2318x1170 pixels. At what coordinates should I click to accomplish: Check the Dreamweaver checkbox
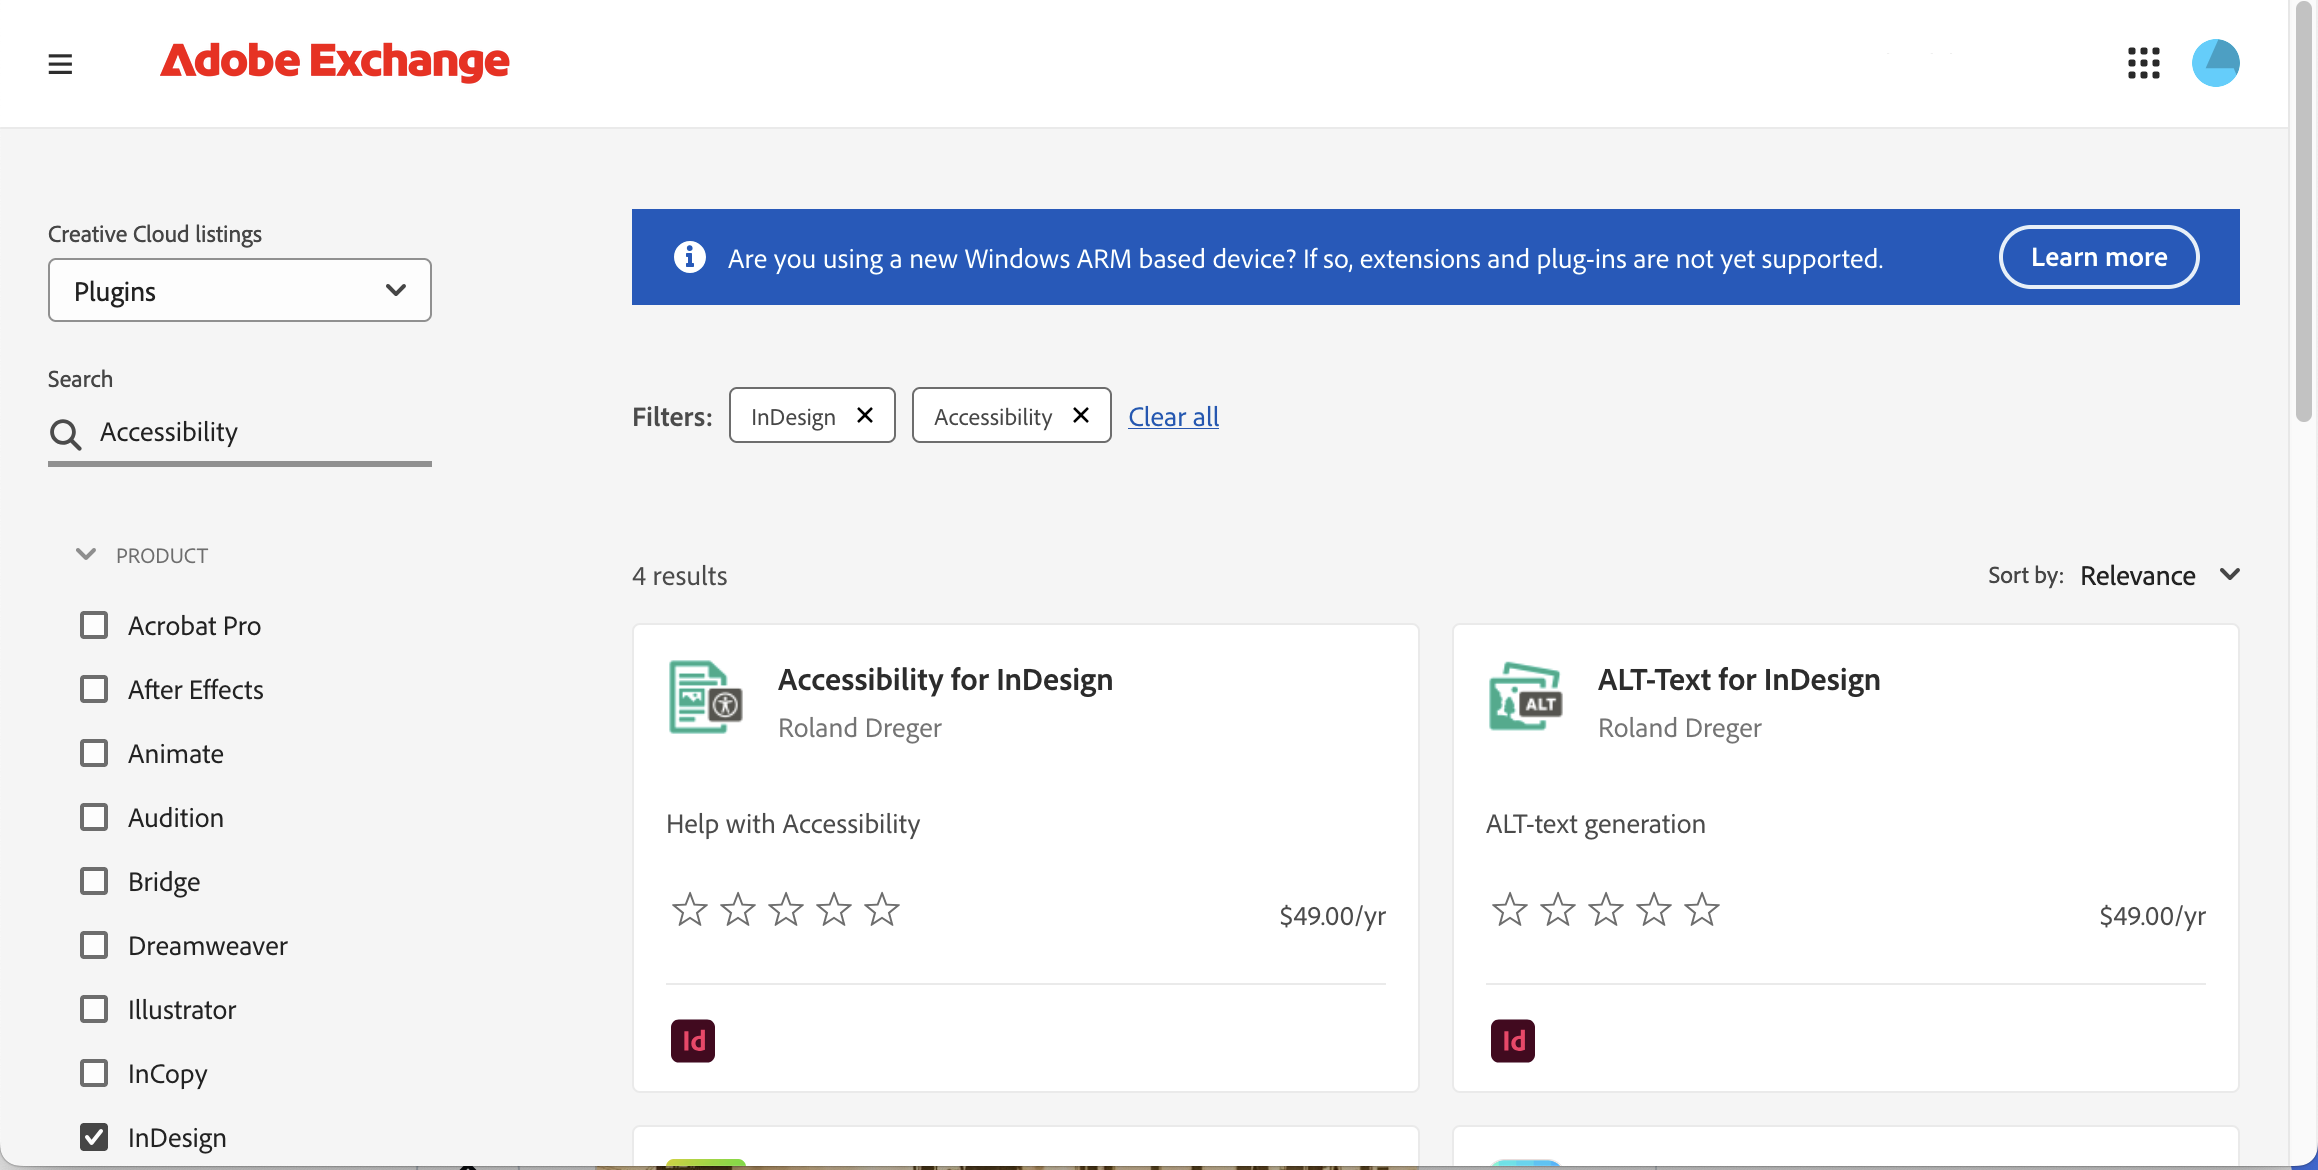point(94,945)
